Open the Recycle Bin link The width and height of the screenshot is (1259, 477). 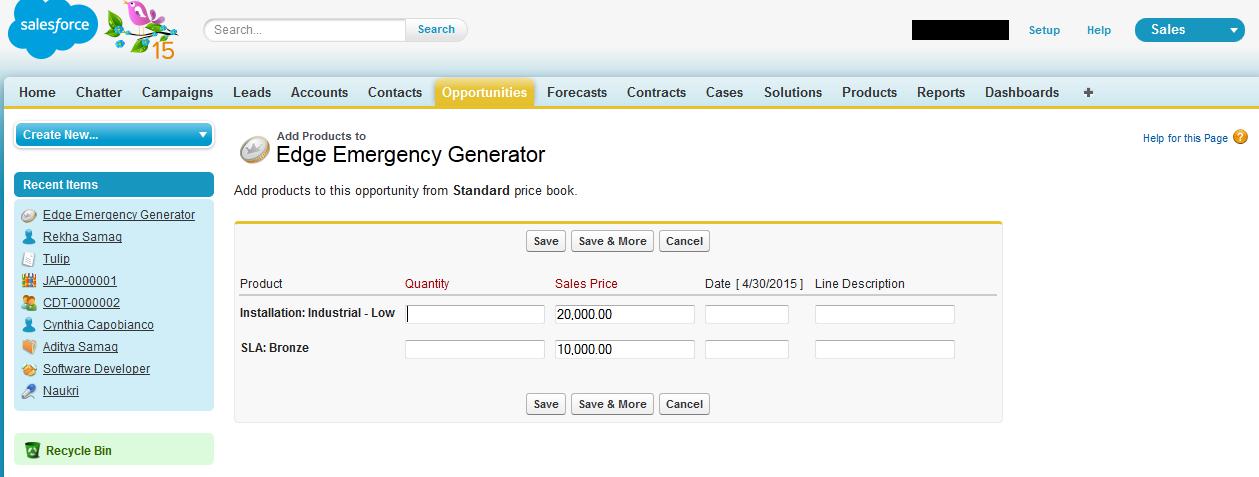click(x=79, y=451)
